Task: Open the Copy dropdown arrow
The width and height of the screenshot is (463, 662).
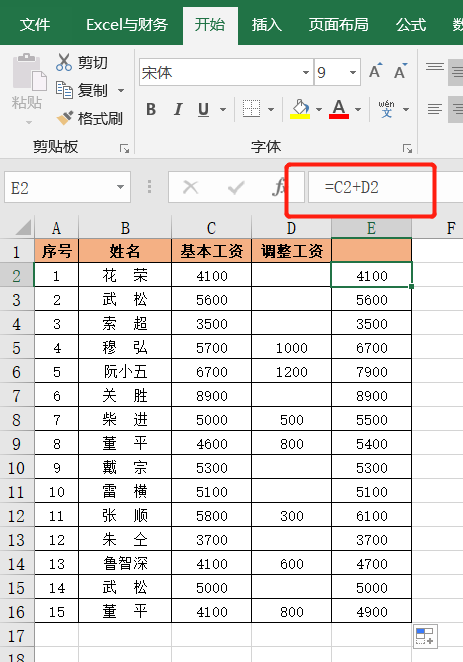Action: click(x=121, y=90)
